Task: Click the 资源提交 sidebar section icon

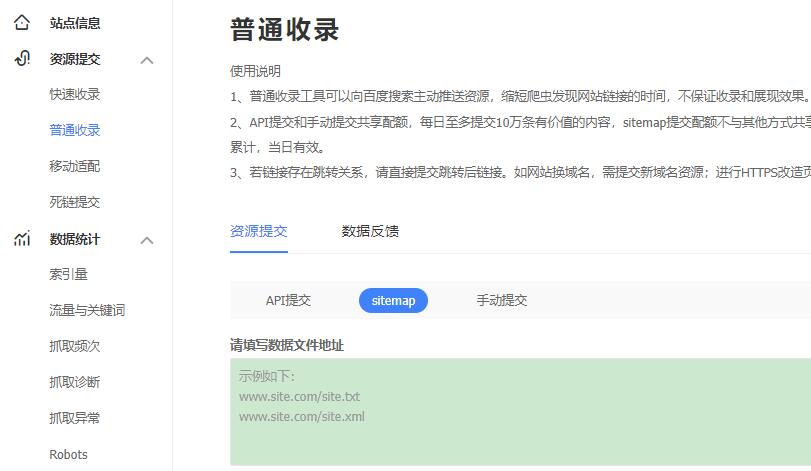Action: (22, 59)
